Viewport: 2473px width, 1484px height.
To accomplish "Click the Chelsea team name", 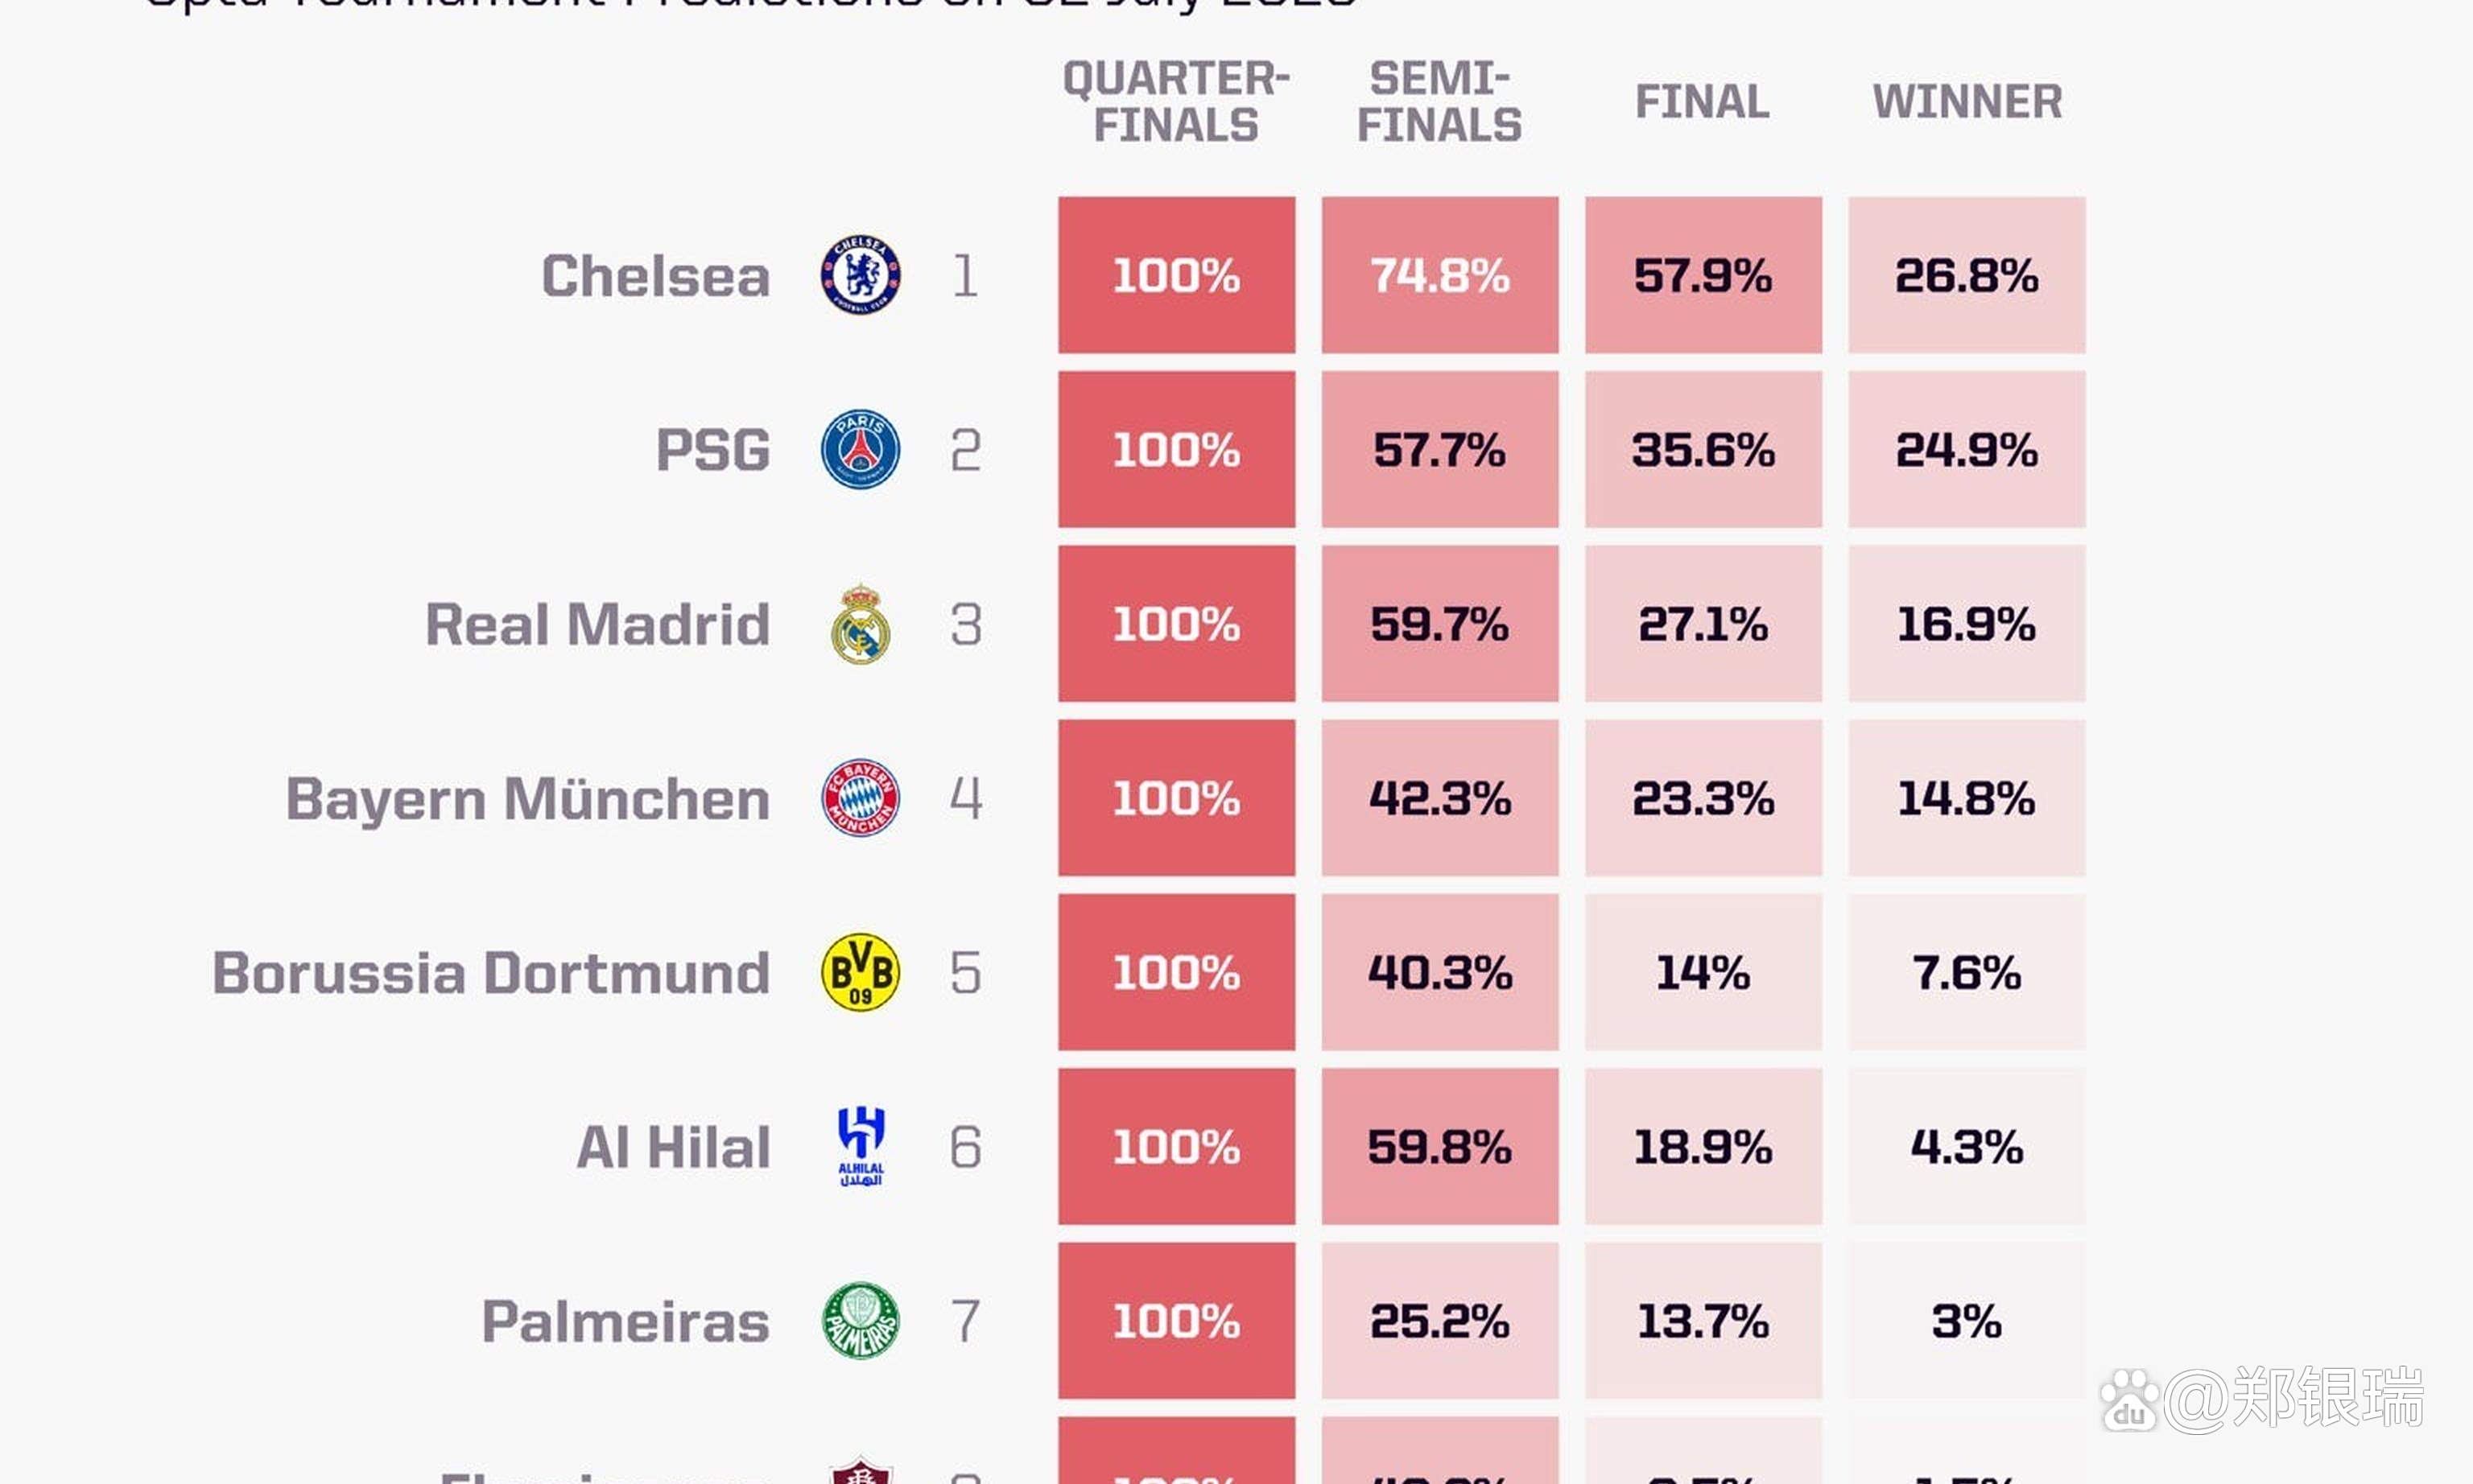I will (656, 276).
